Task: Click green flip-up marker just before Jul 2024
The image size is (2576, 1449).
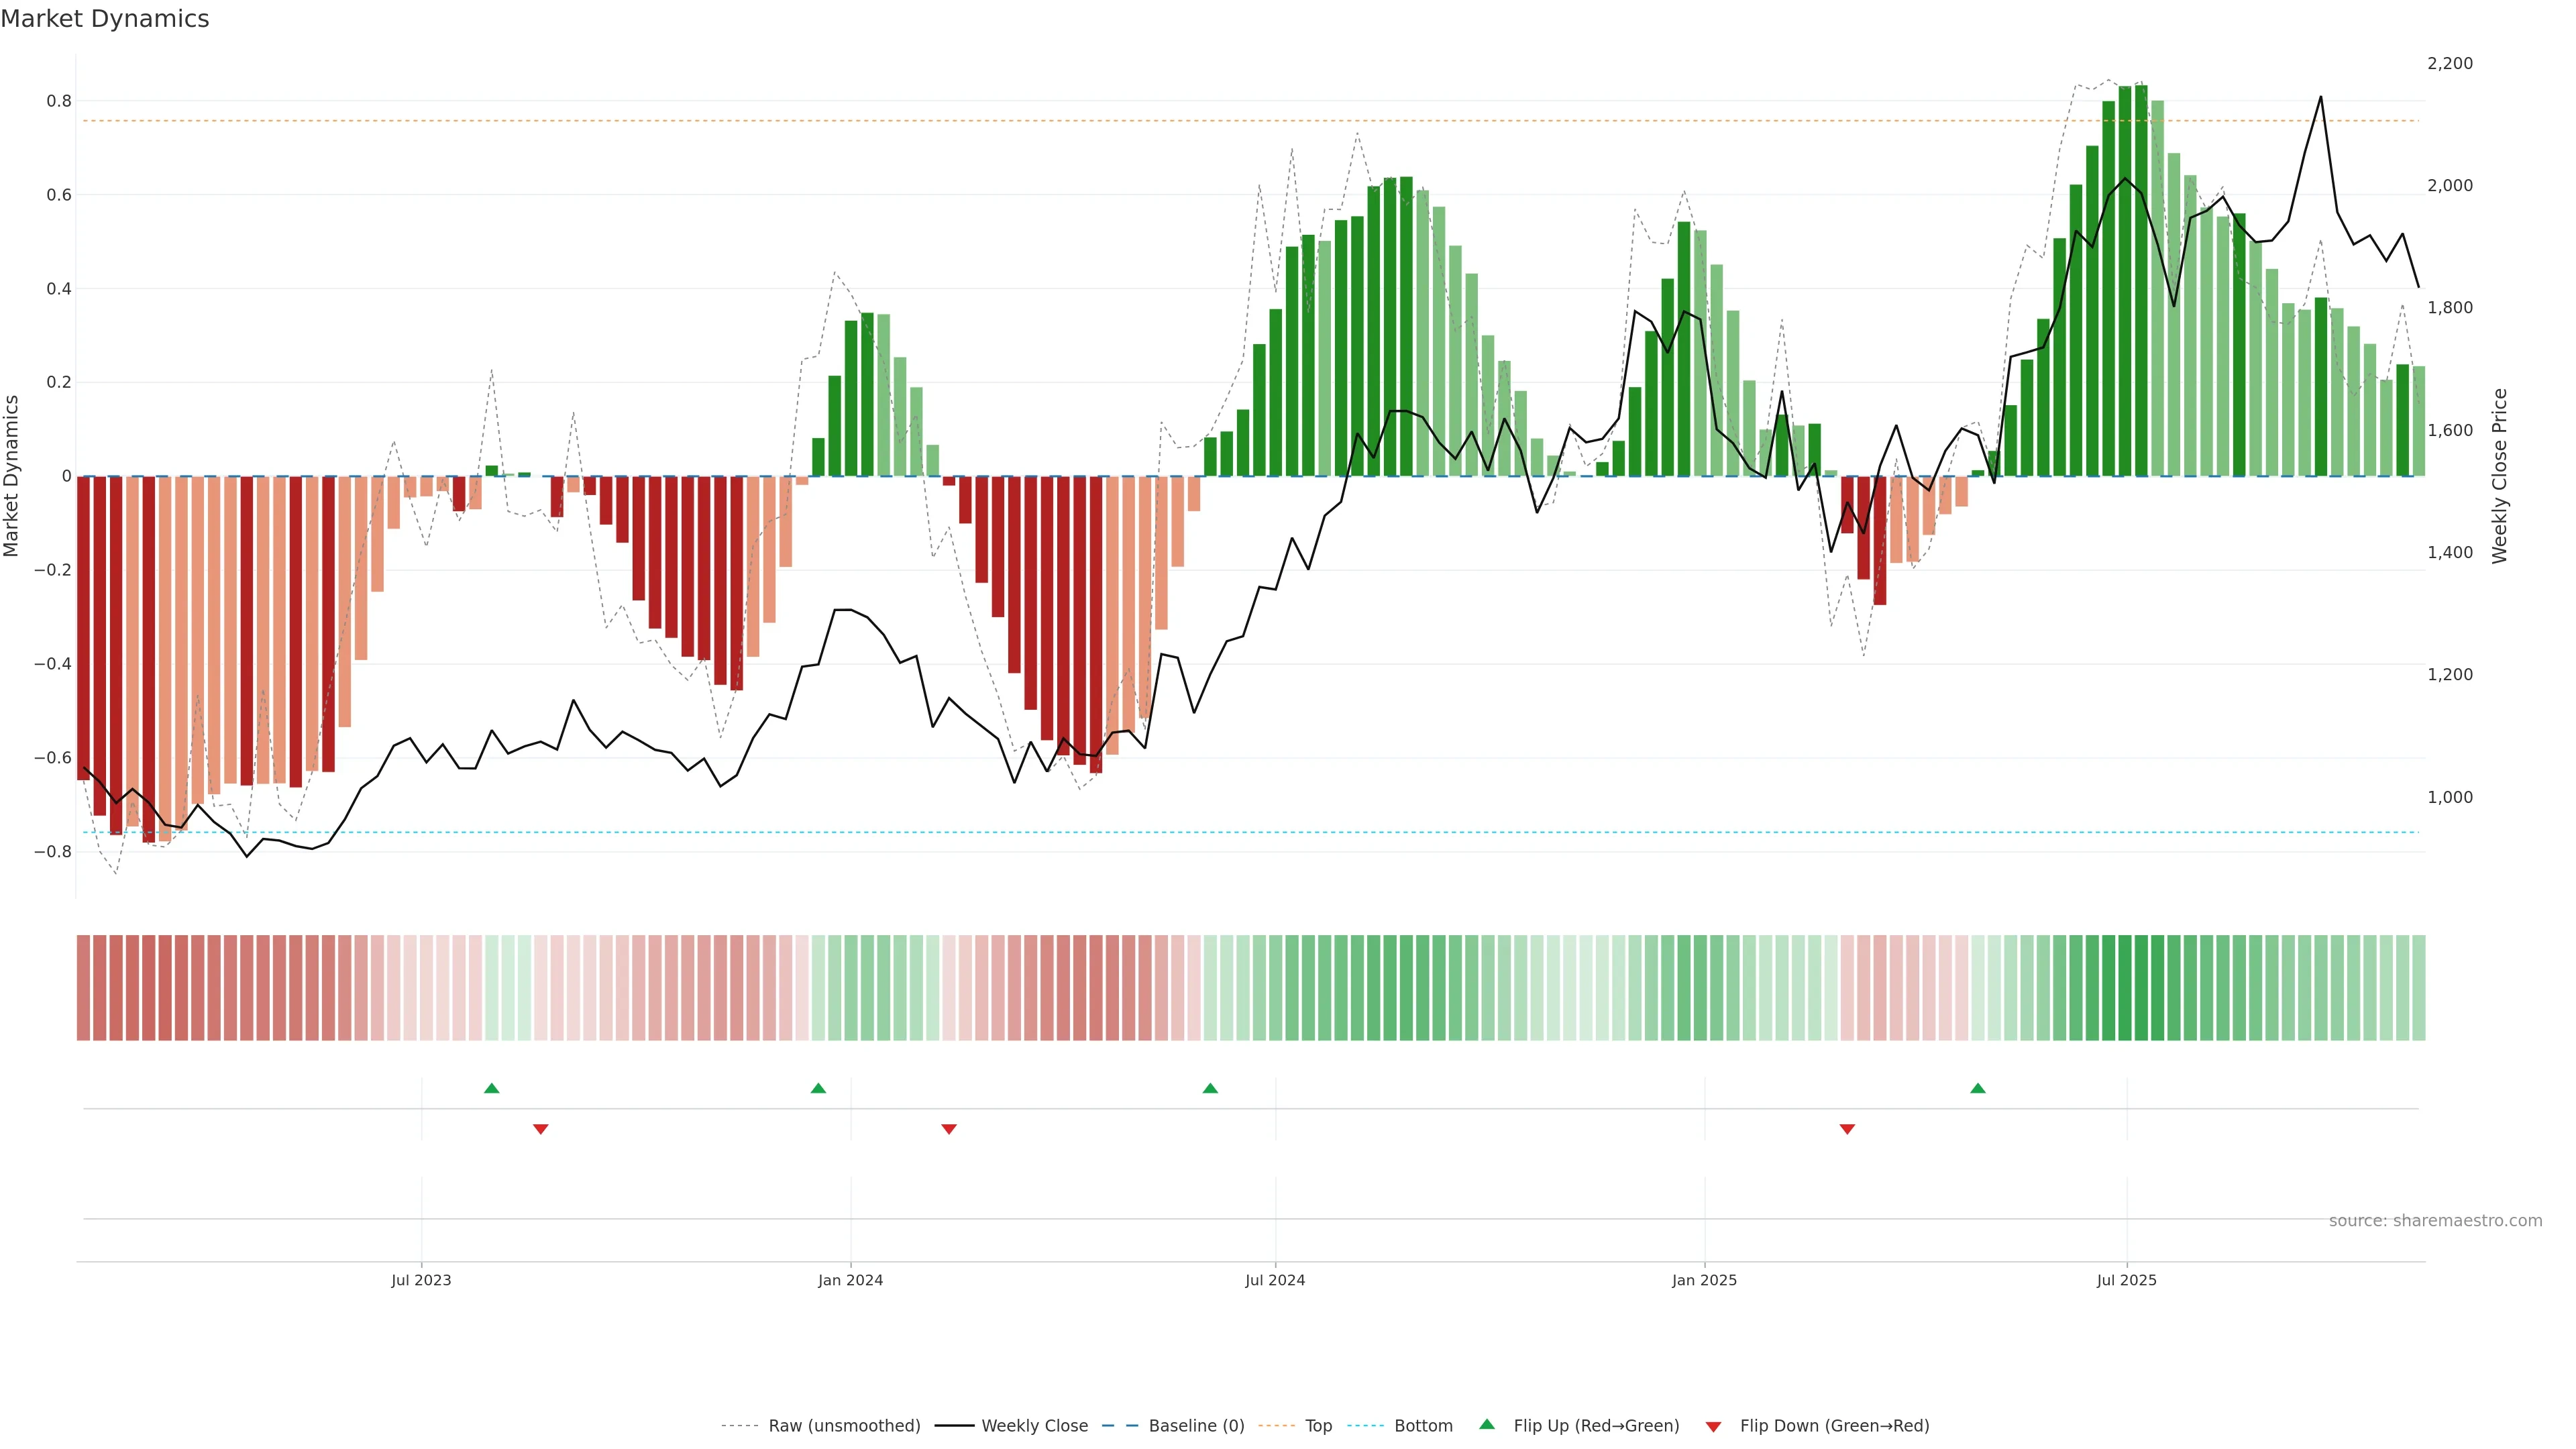Action: [1210, 1088]
